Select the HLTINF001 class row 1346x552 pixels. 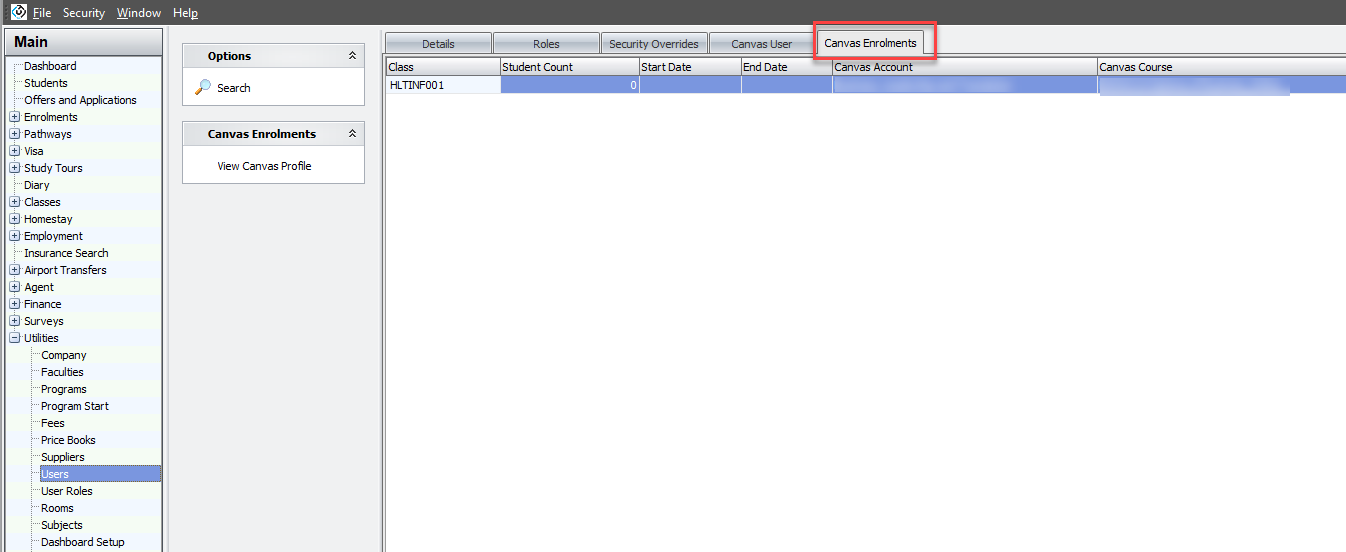[442, 85]
